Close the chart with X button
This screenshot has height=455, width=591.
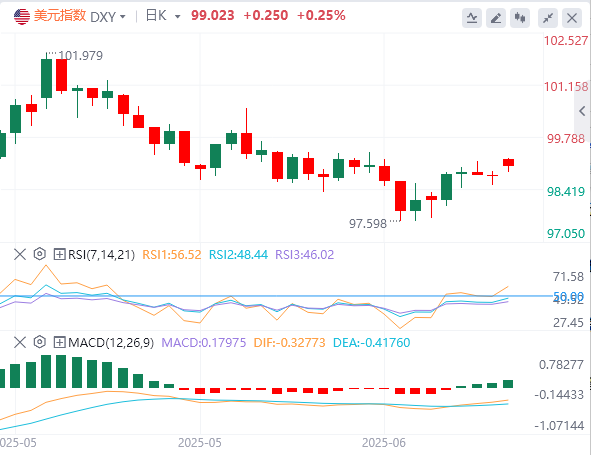click(572, 18)
